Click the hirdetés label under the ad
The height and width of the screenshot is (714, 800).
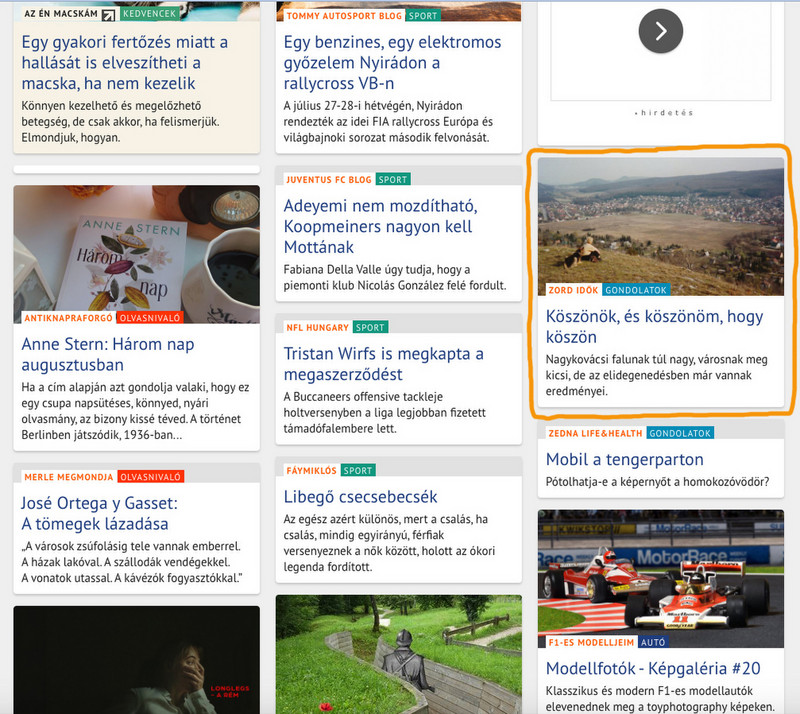[664, 113]
